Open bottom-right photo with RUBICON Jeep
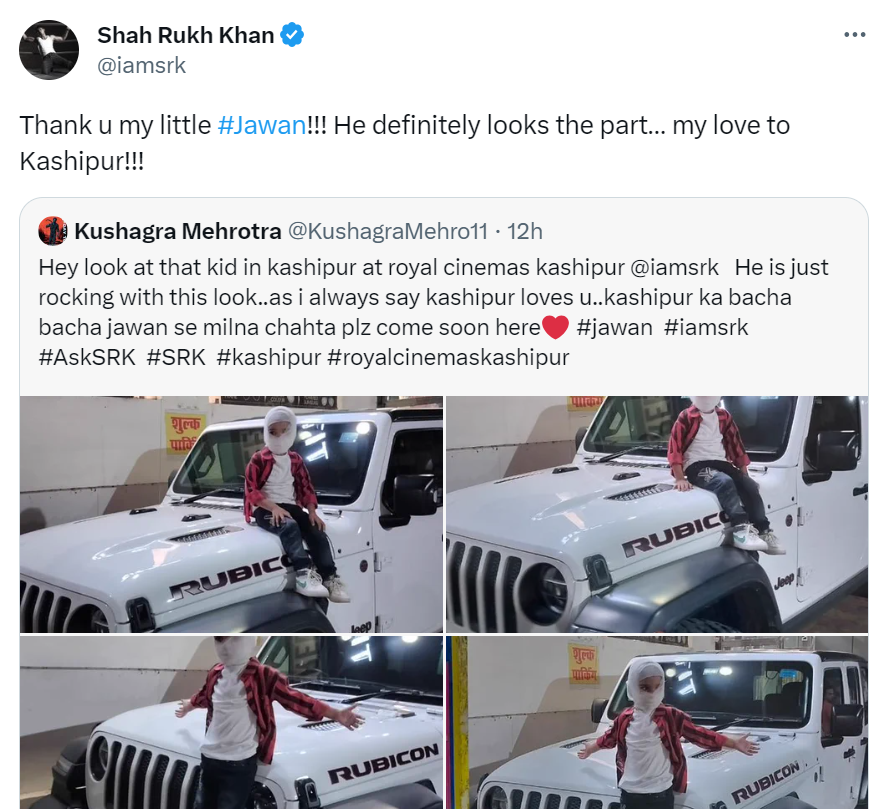This screenshot has height=809, width=887. pyautogui.click(x=657, y=722)
